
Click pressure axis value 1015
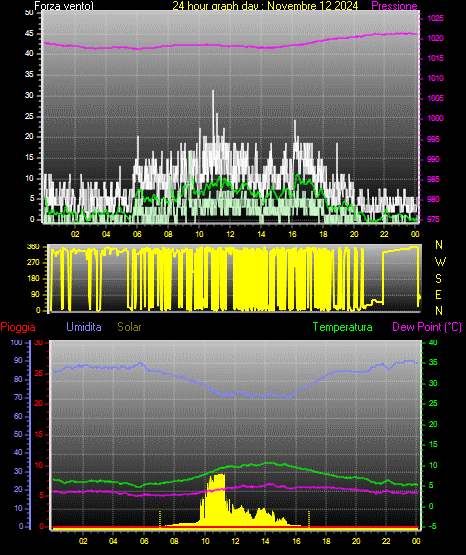point(435,58)
